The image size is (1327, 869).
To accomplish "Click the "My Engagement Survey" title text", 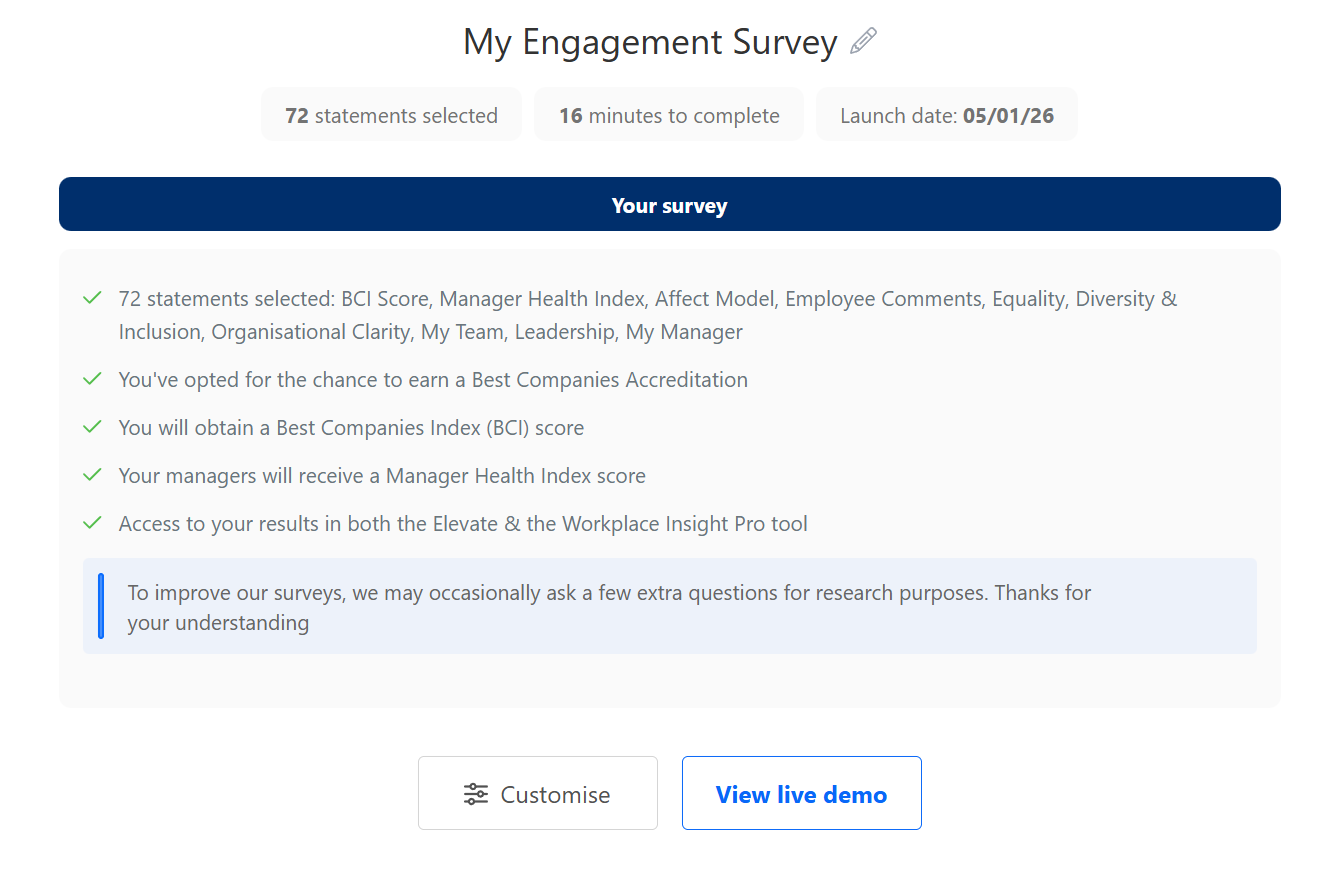I will point(650,43).
